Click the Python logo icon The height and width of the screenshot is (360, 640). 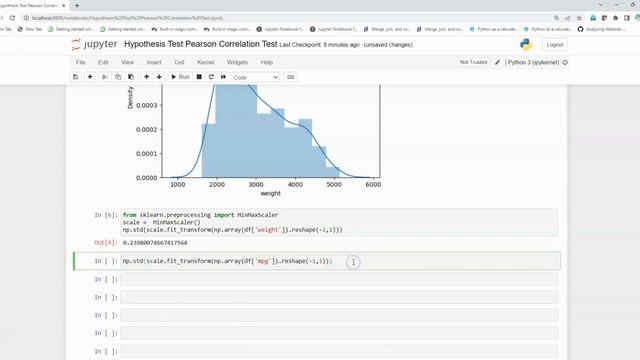click(526, 44)
